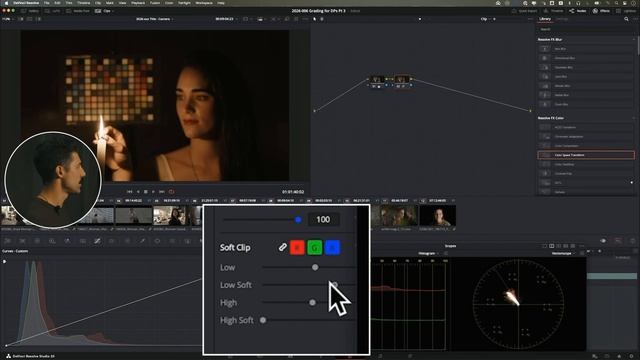Adjust the Soft Clip High slider handle
This screenshot has width=640, height=360.
[x=312, y=302]
